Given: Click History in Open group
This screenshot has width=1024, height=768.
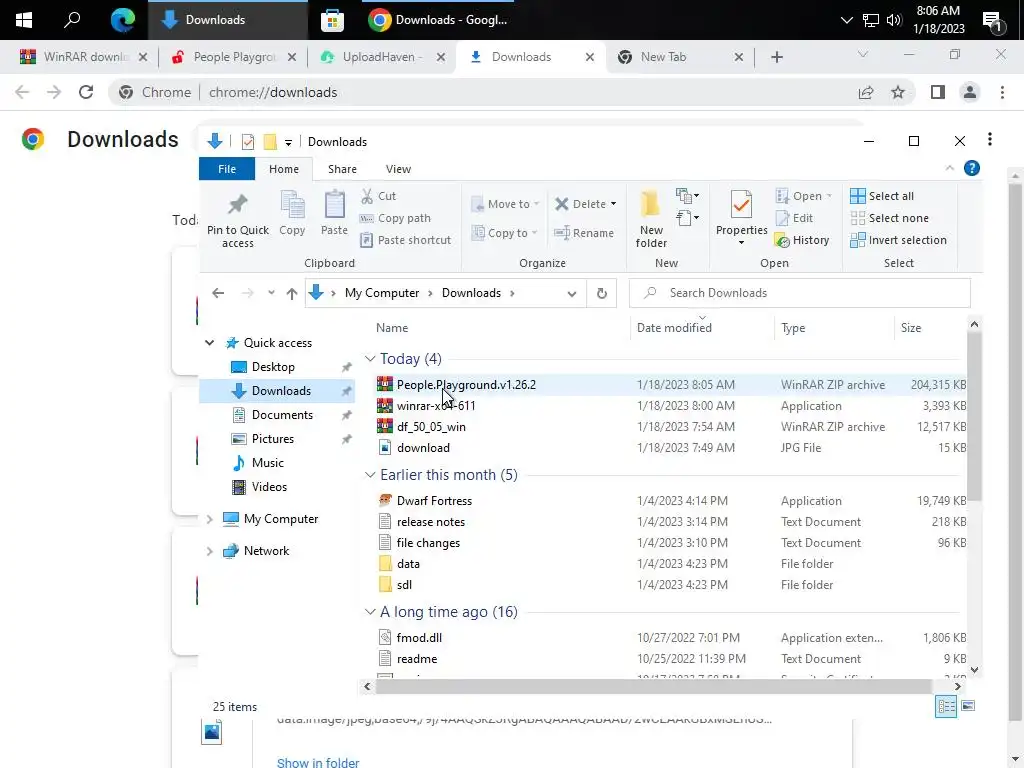Looking at the screenshot, I should pyautogui.click(x=802, y=240).
